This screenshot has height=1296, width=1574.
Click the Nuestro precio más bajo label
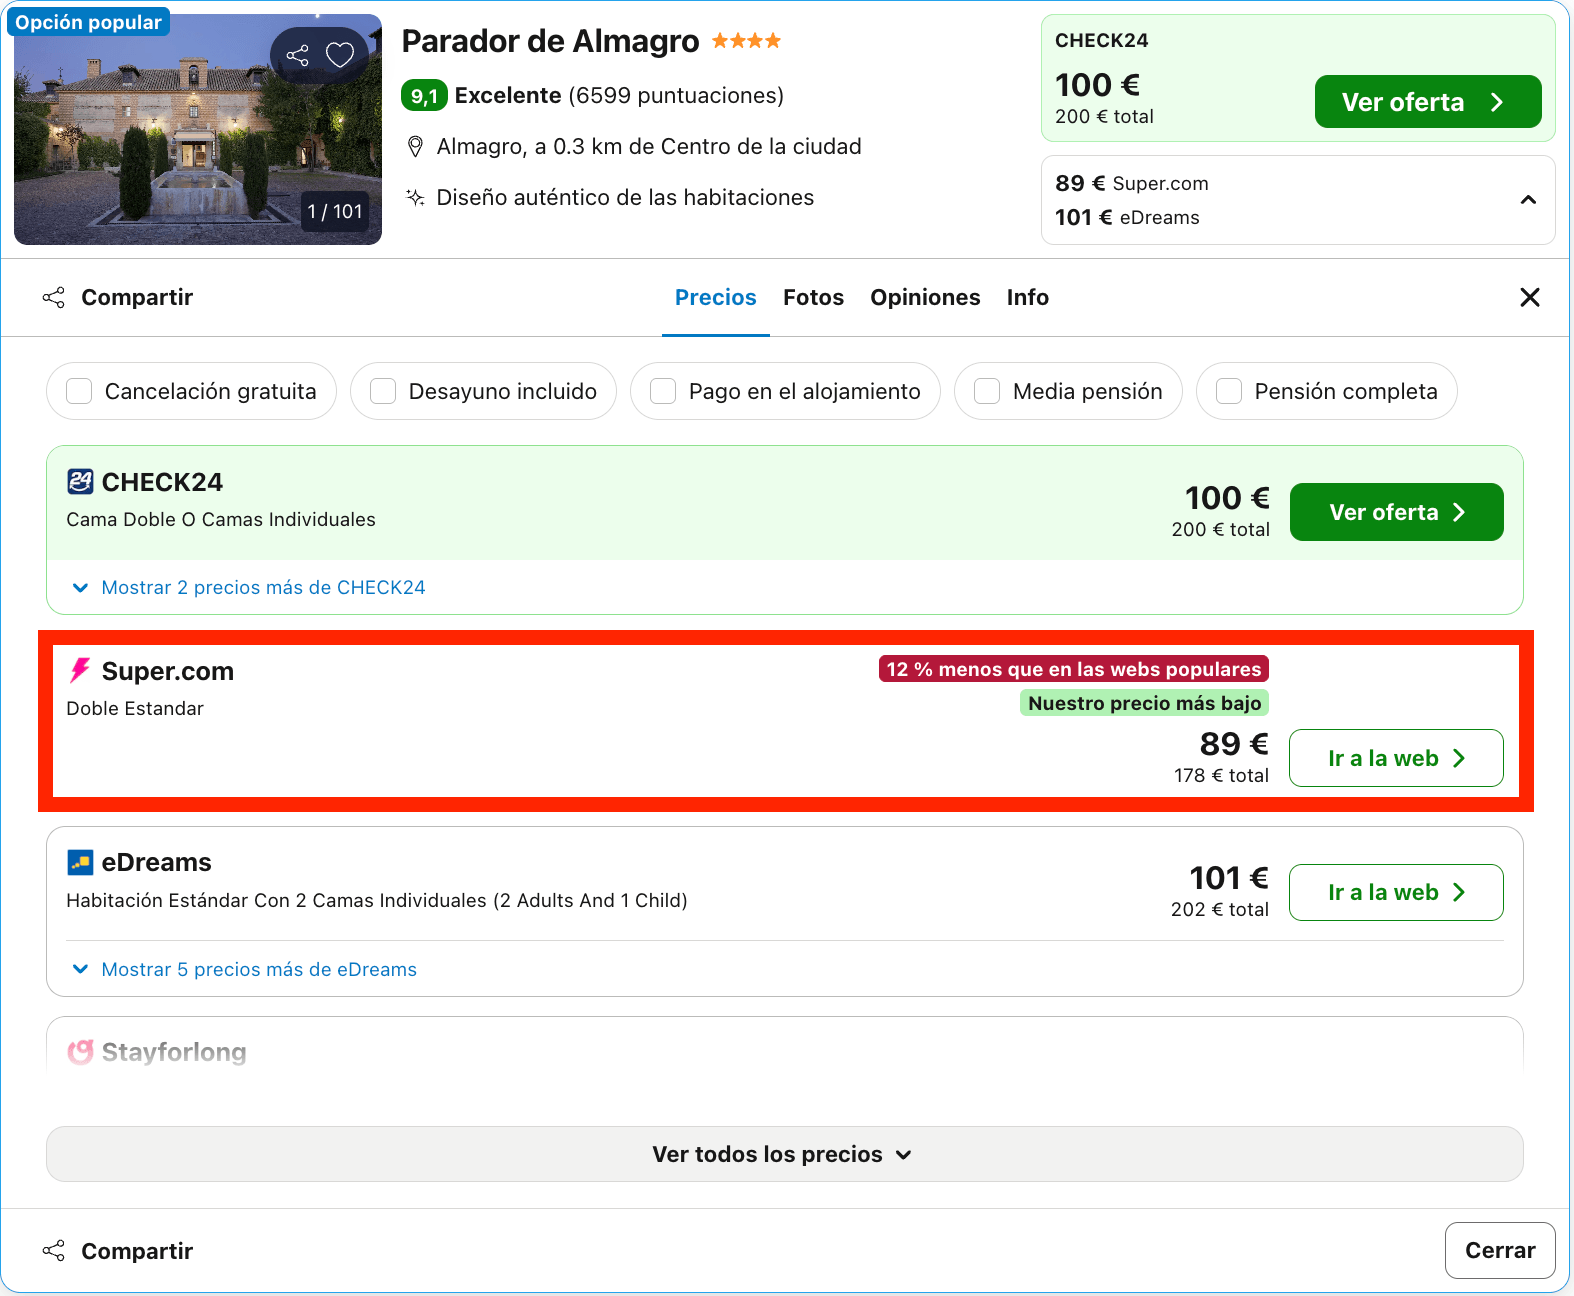[x=1144, y=703]
